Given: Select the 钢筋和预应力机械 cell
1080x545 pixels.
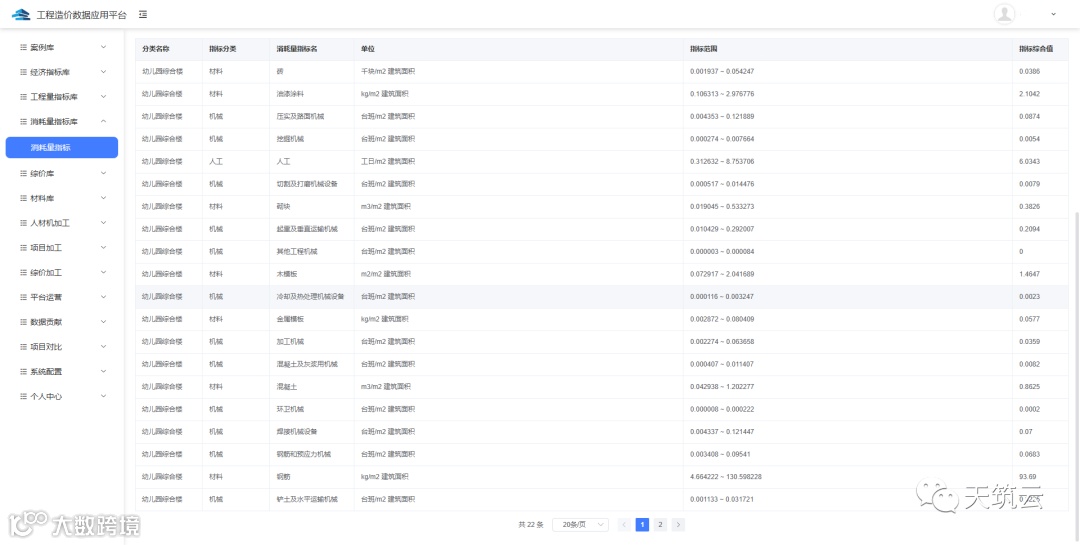Looking at the screenshot, I should (x=311, y=454).
